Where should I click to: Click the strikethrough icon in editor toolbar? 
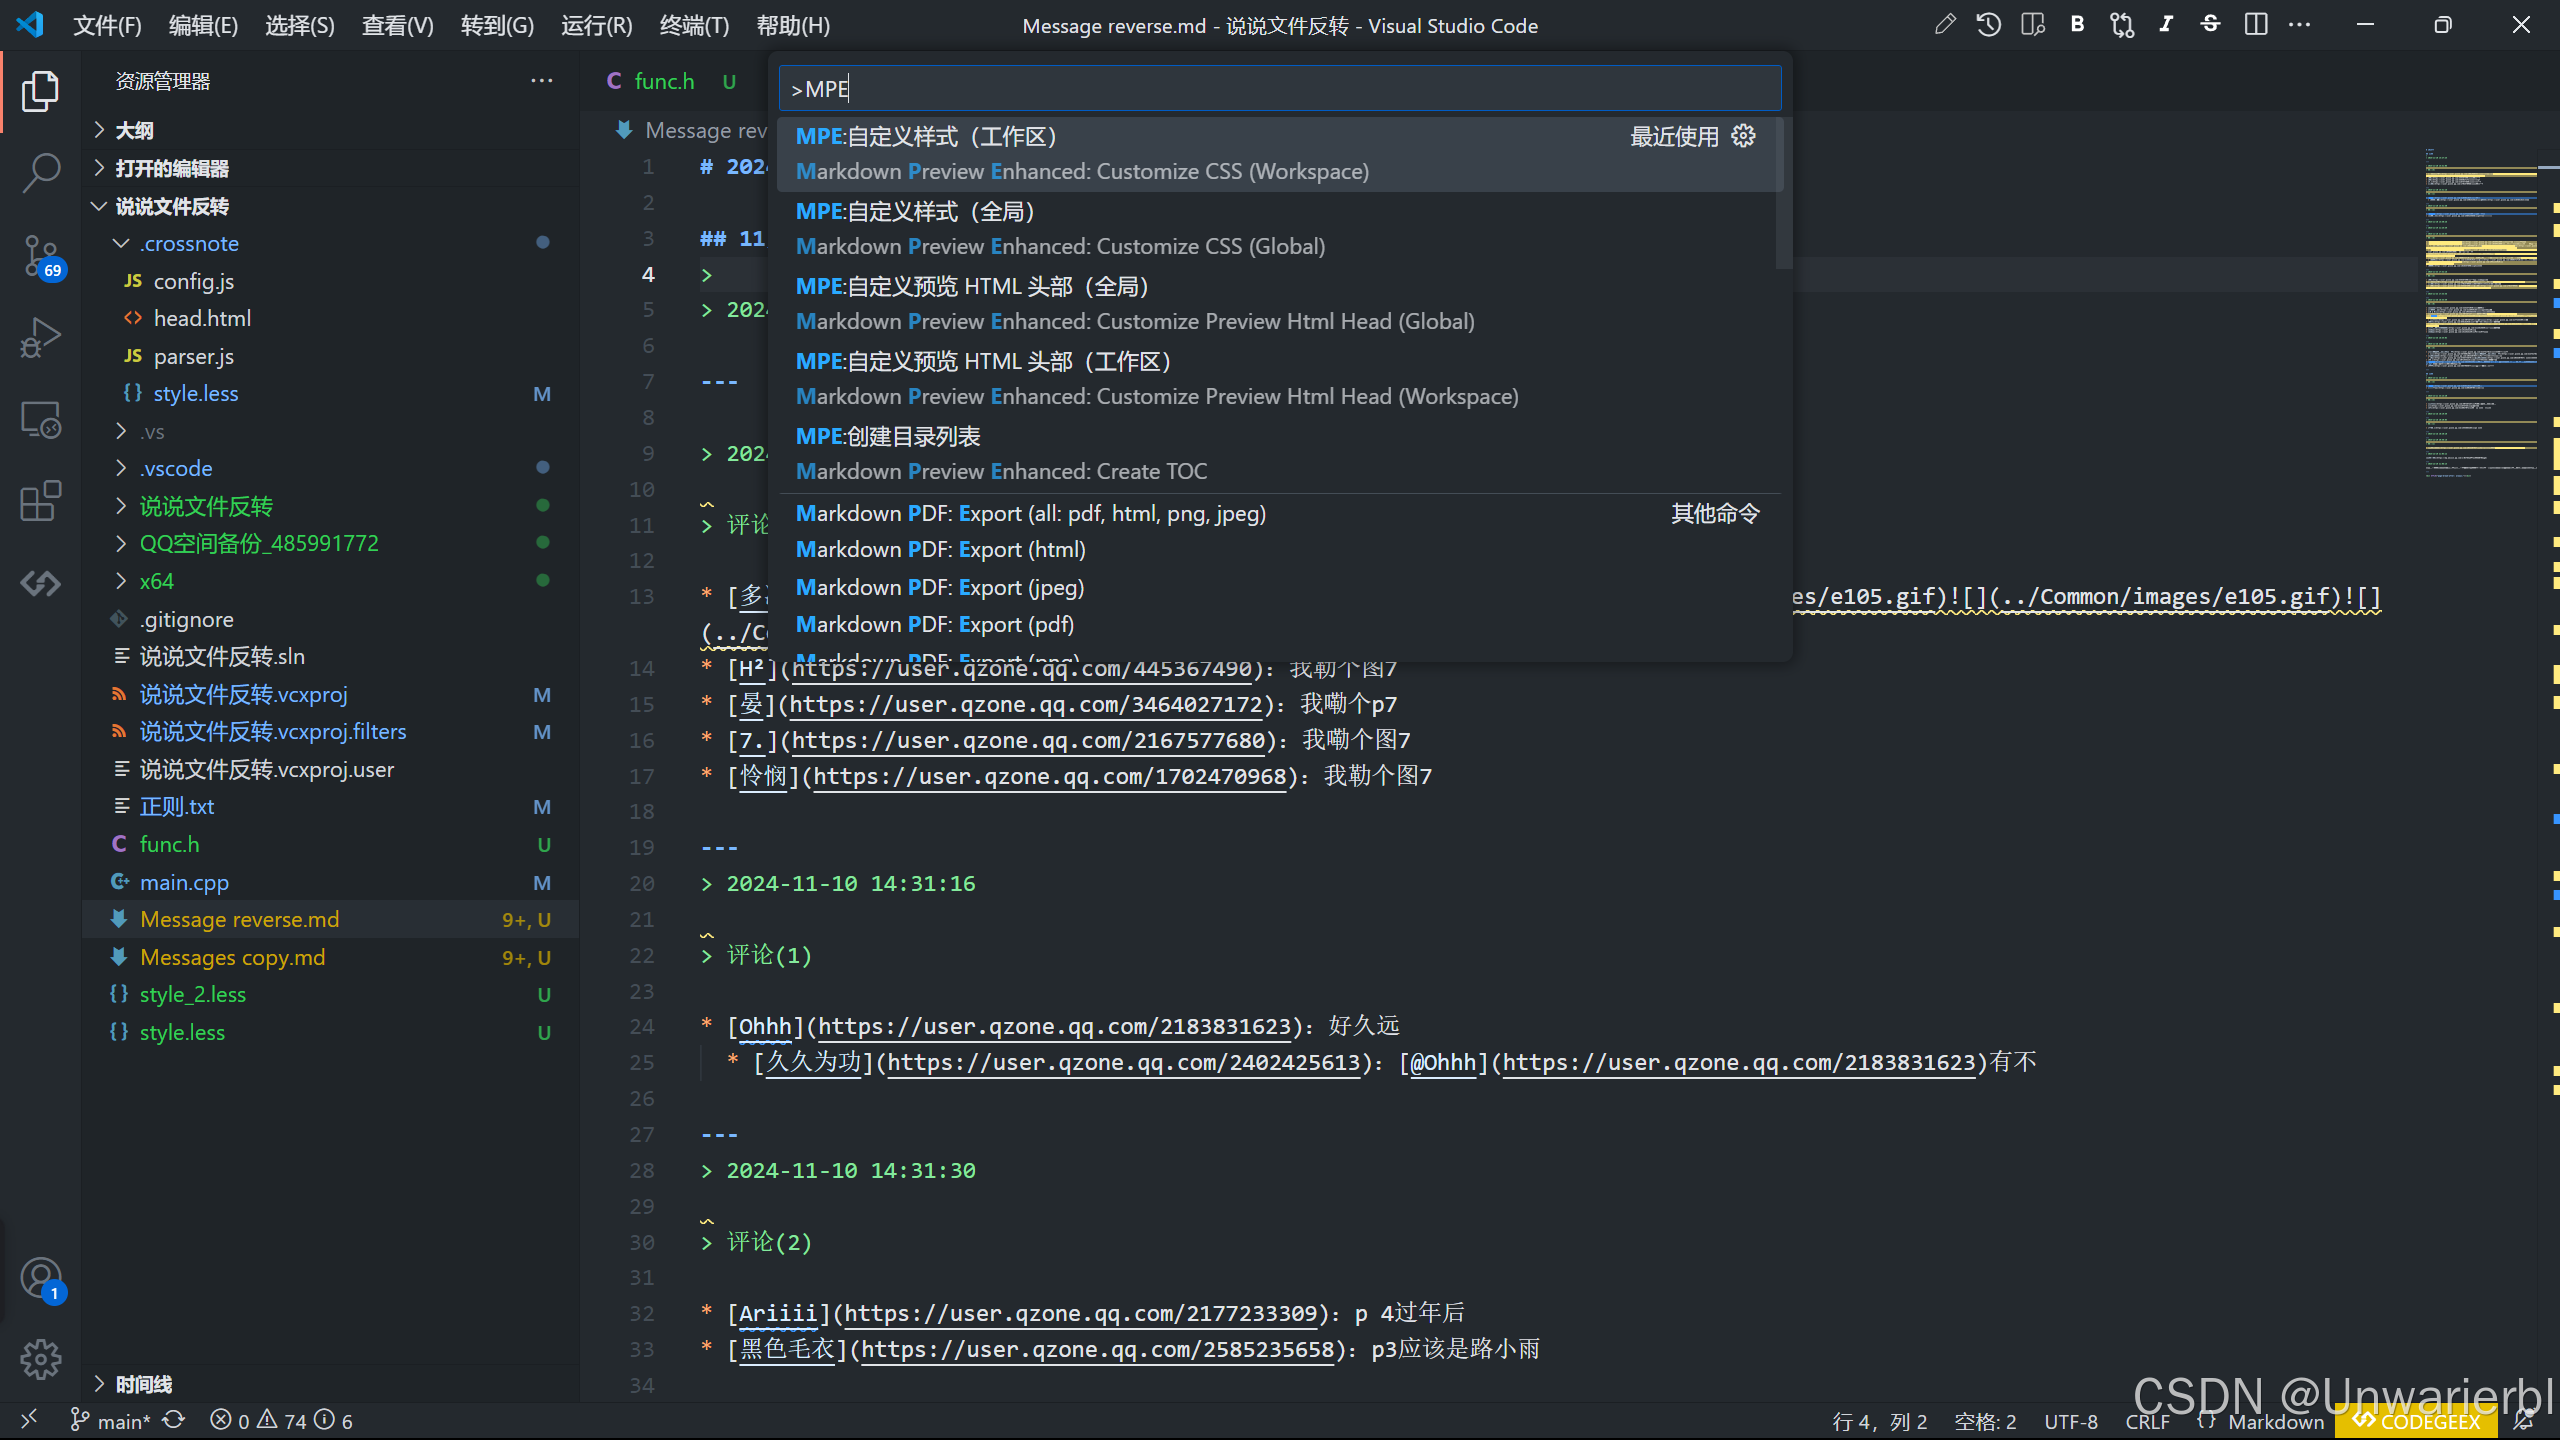click(x=2210, y=25)
